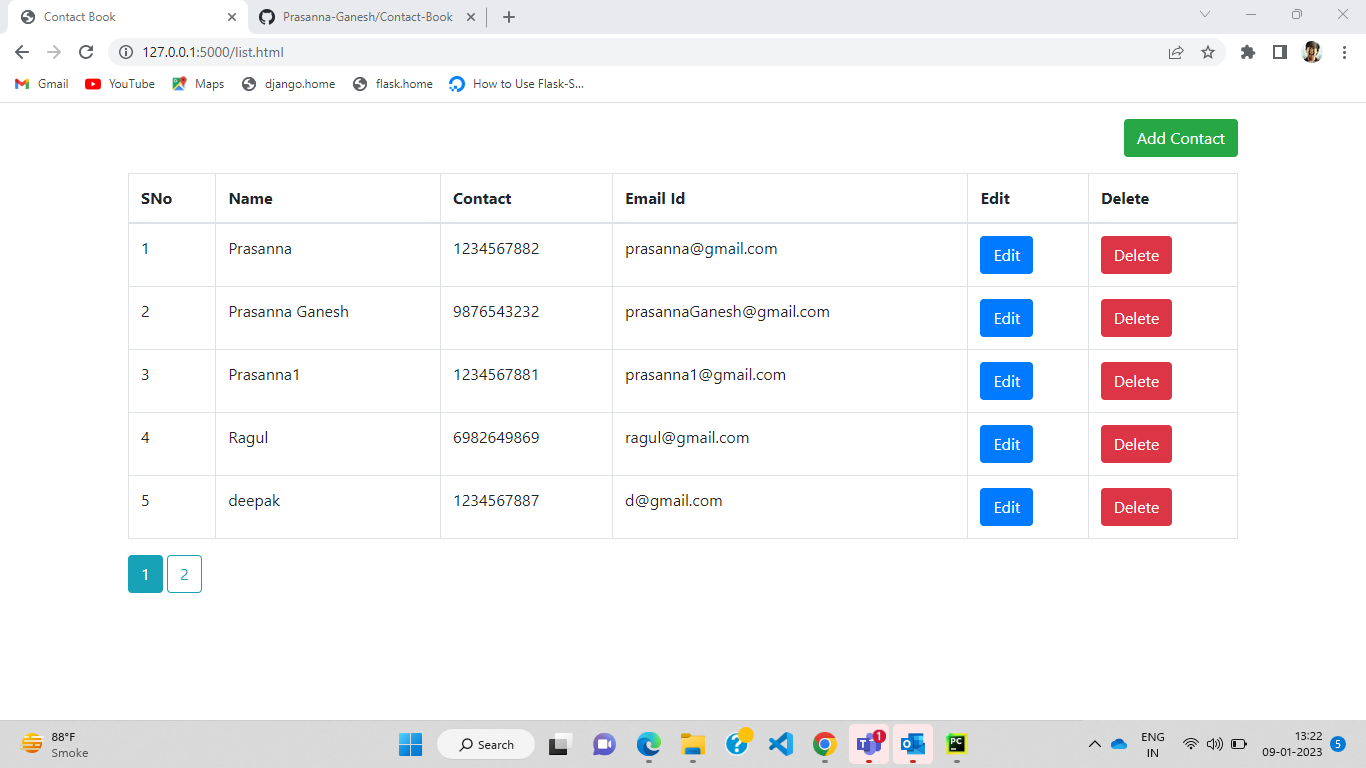The width and height of the screenshot is (1366, 768).
Task: Toggle the browser side panel icon
Action: pyautogui.click(x=1280, y=52)
